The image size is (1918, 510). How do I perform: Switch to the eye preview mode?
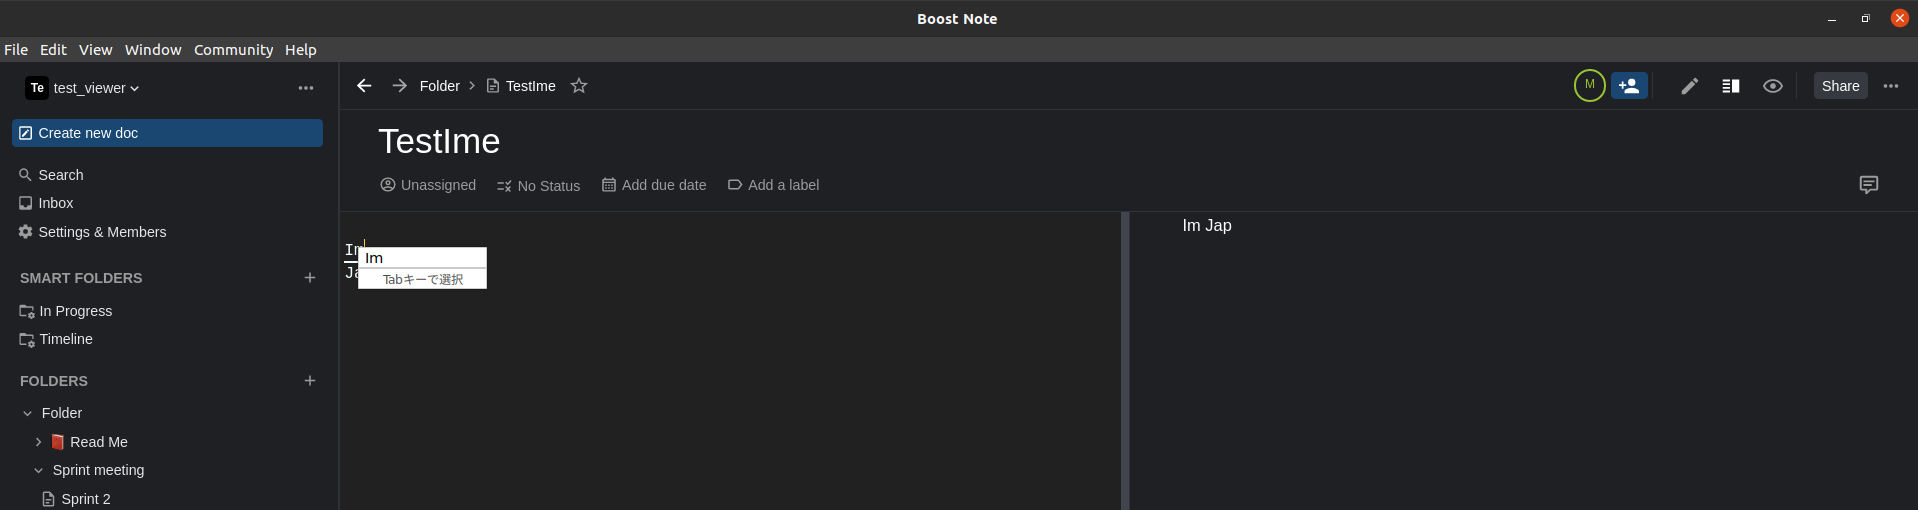click(1773, 86)
